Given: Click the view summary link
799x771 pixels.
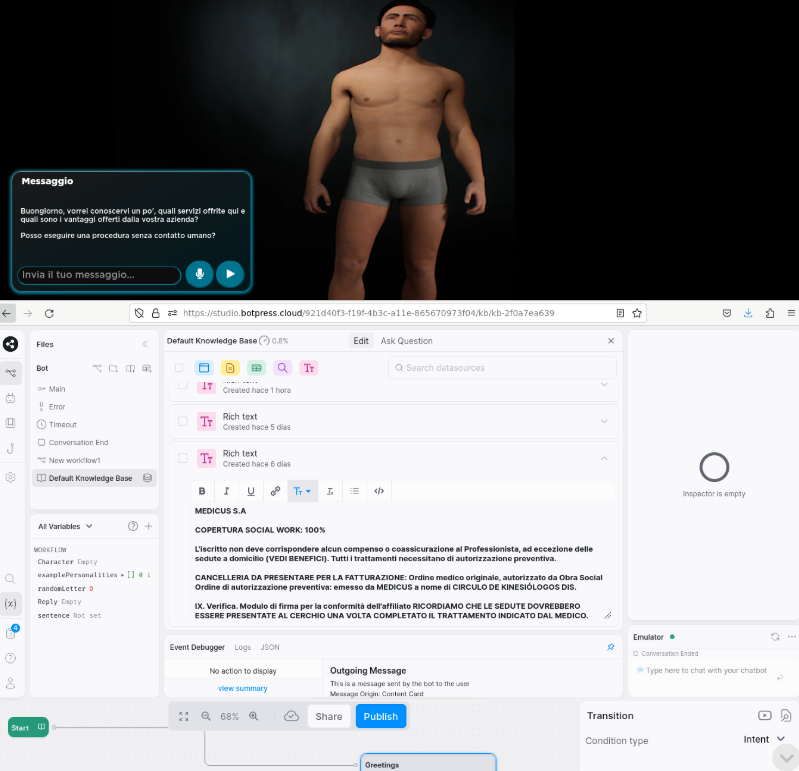Looking at the screenshot, I should pos(243,688).
